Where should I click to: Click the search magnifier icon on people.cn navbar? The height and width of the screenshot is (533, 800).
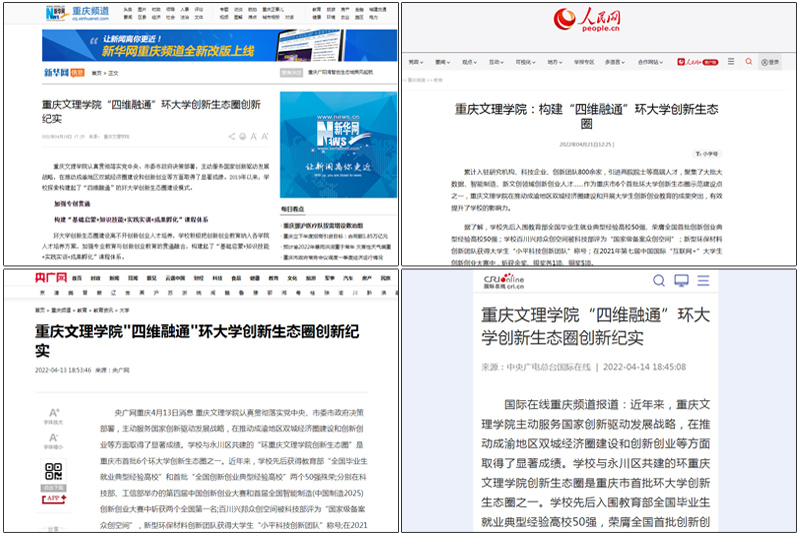(749, 61)
